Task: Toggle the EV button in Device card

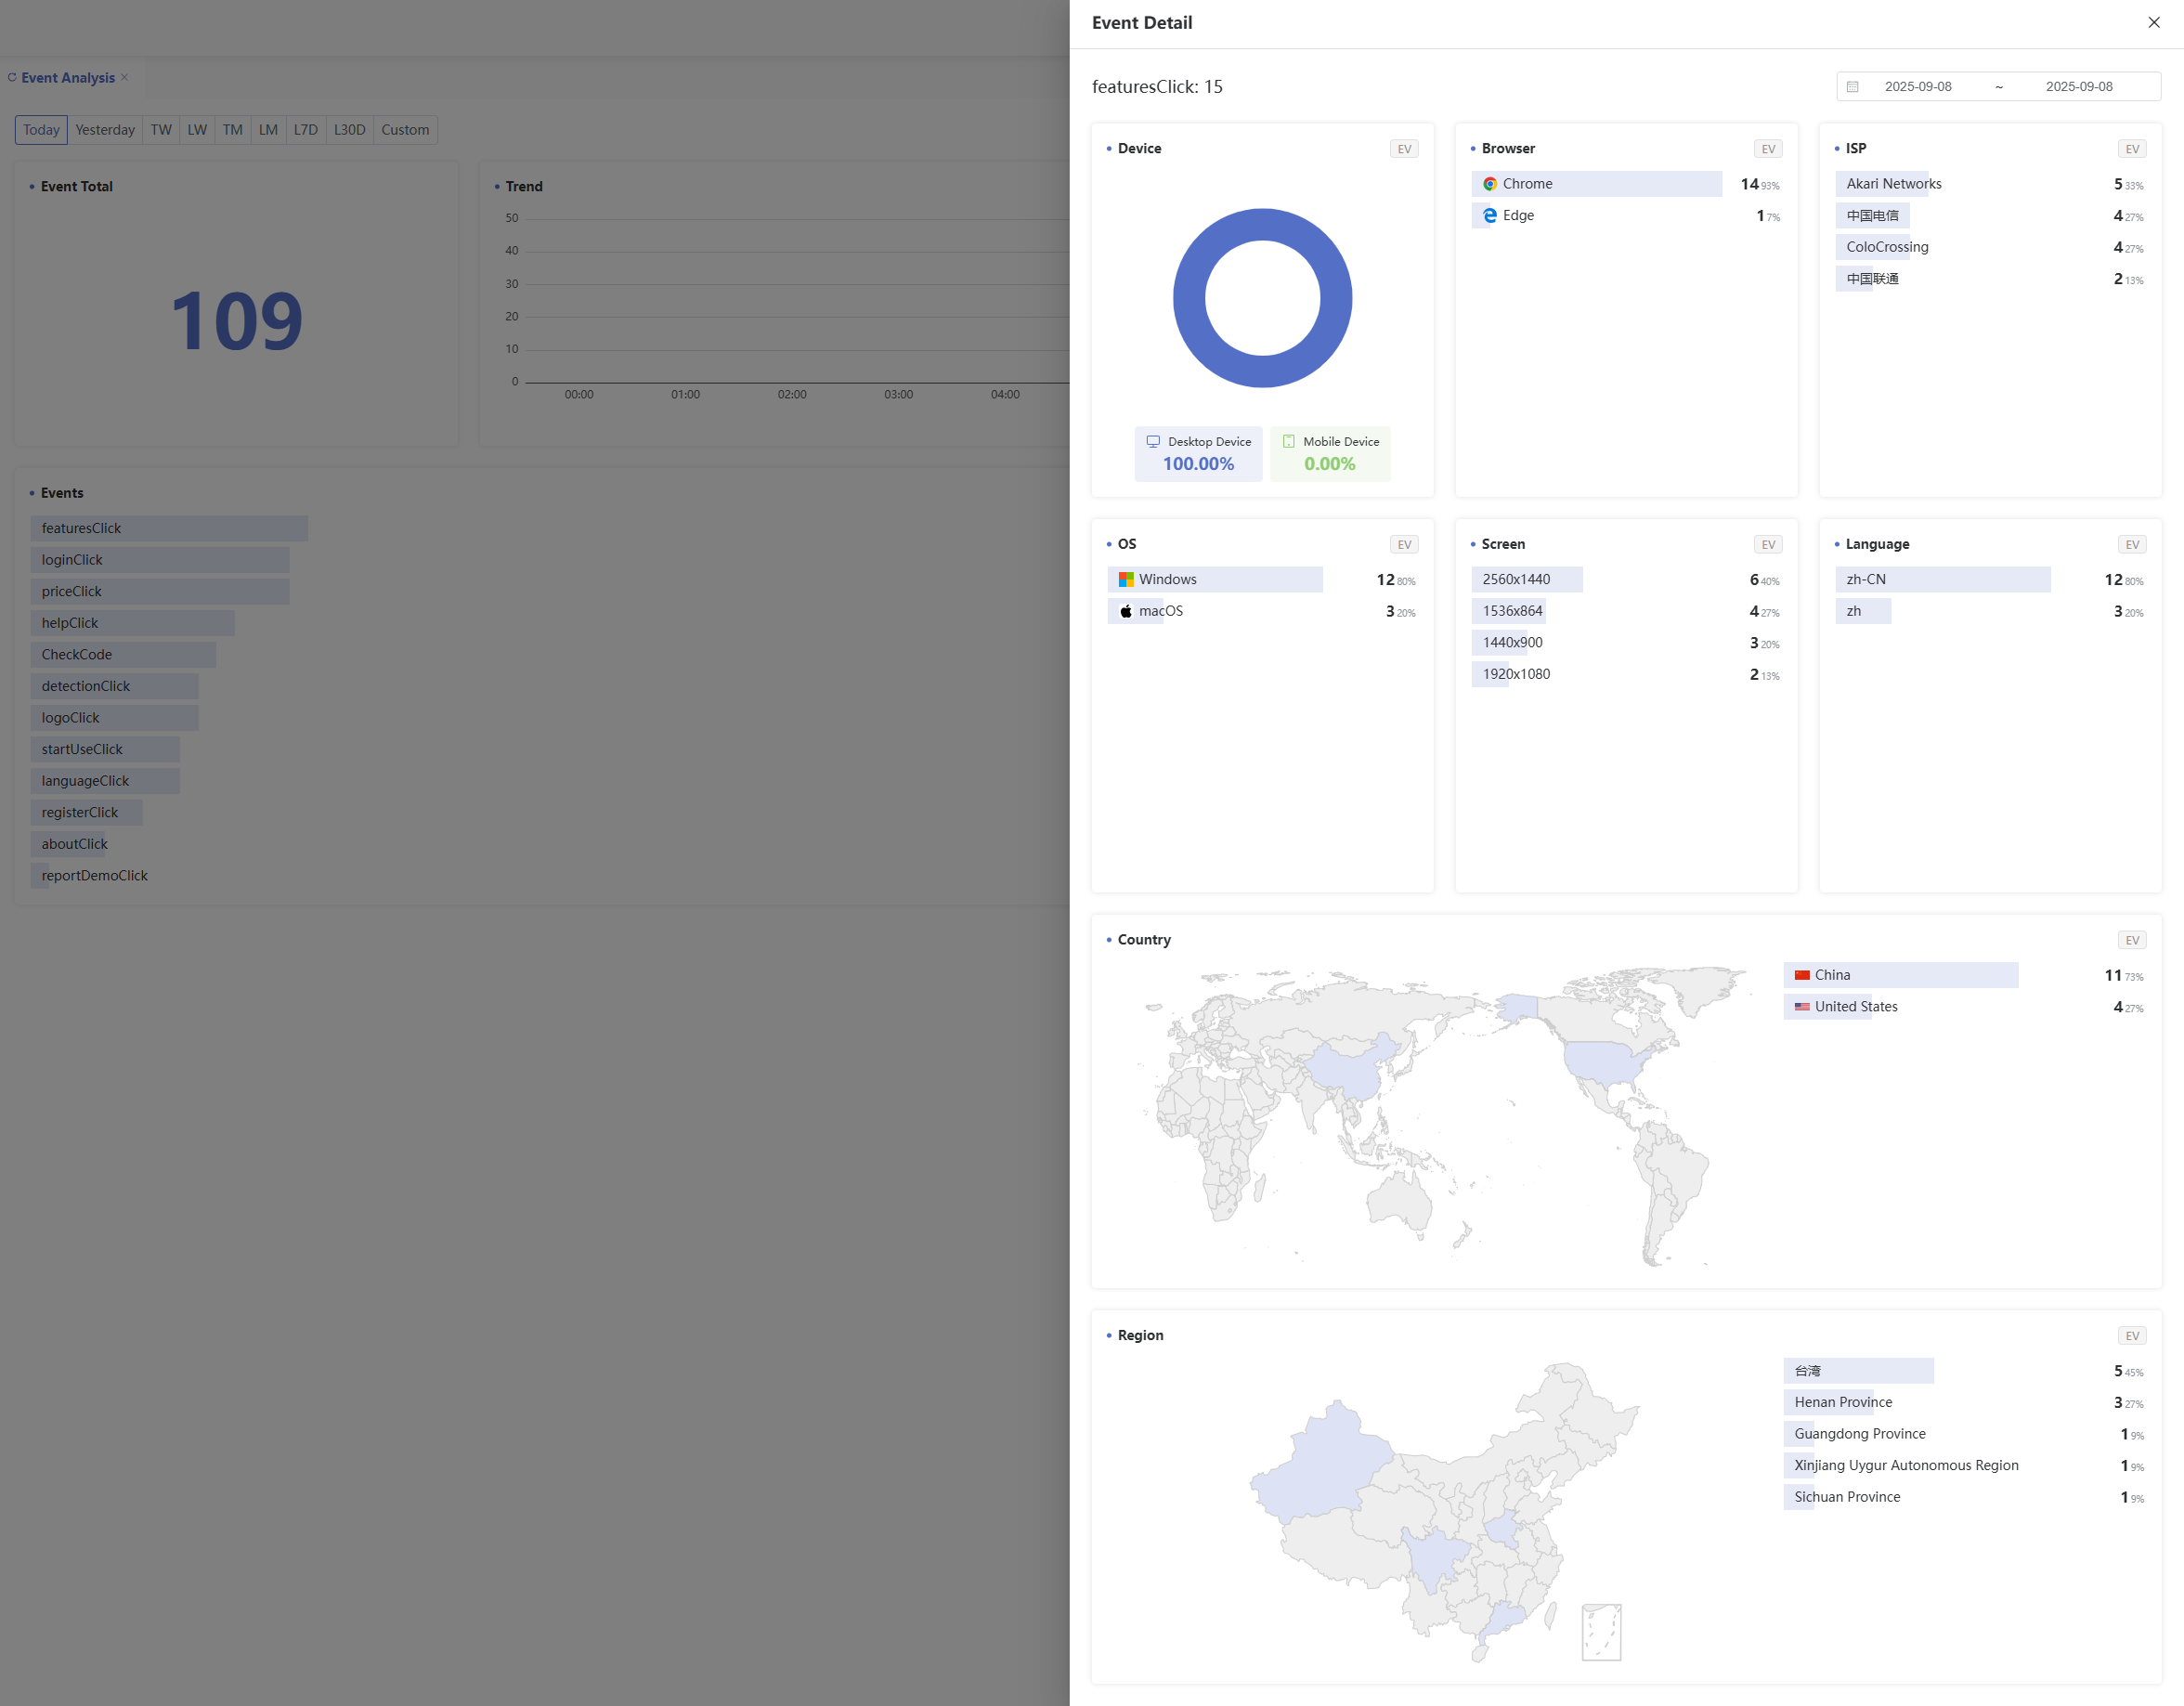Action: point(1403,149)
